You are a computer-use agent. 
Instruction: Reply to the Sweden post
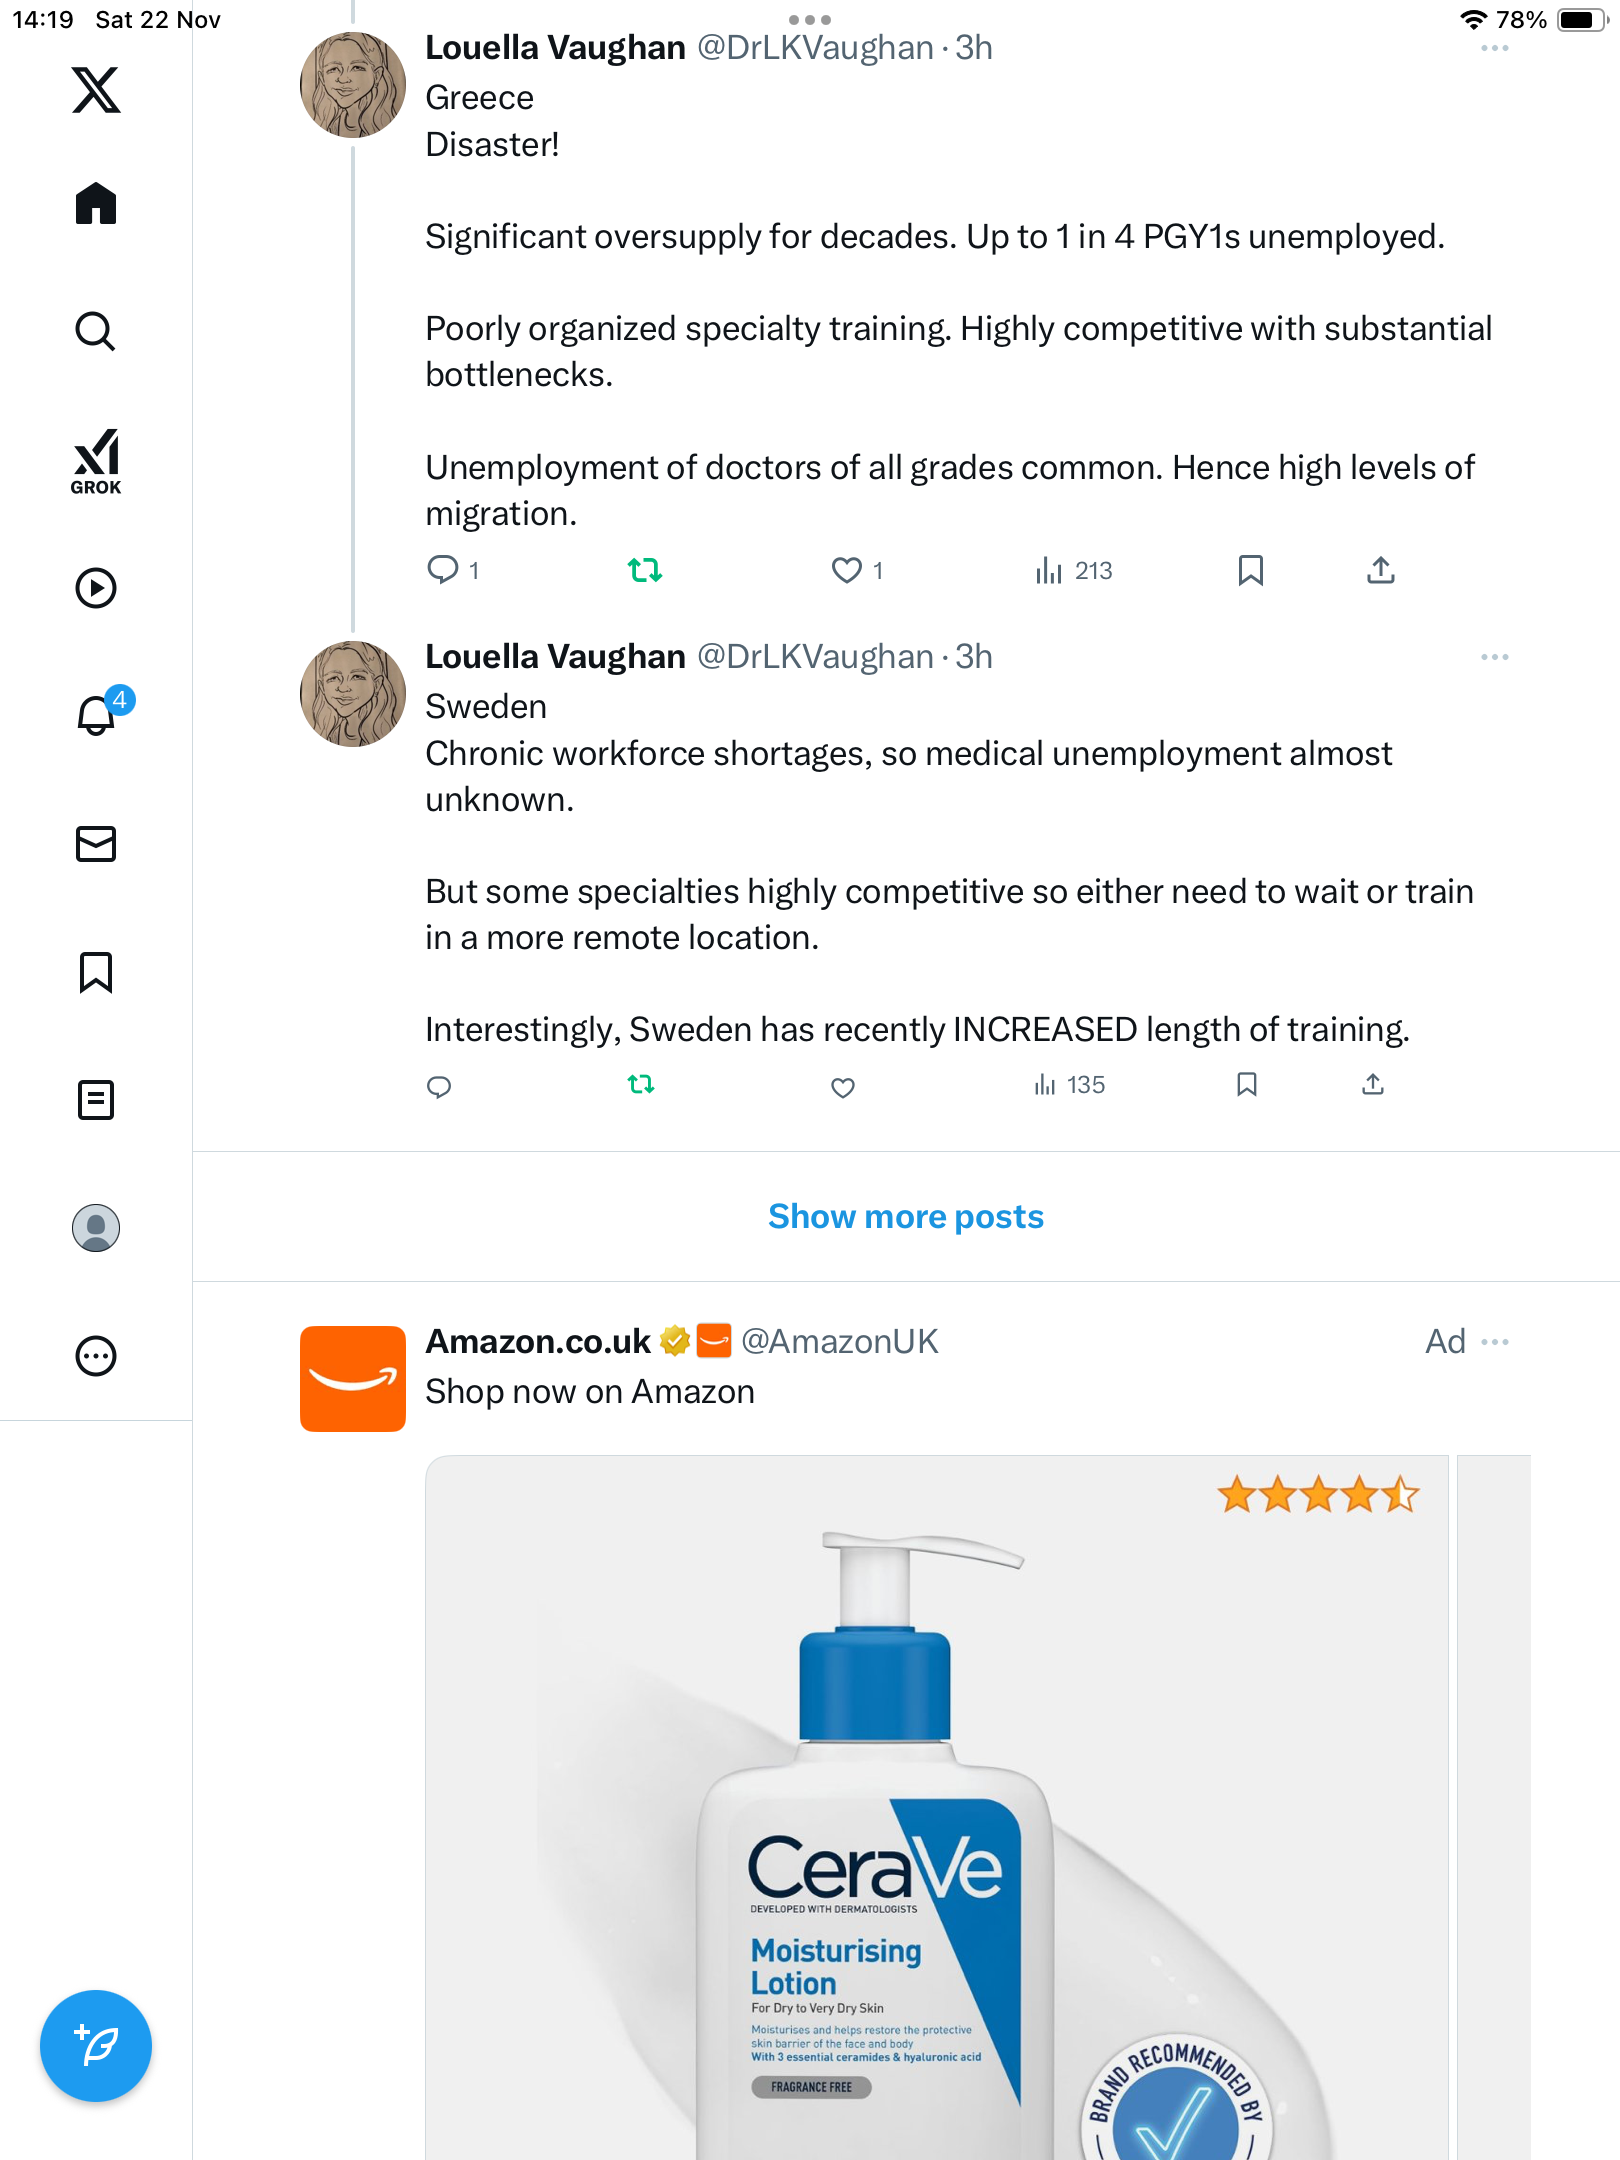(439, 1086)
